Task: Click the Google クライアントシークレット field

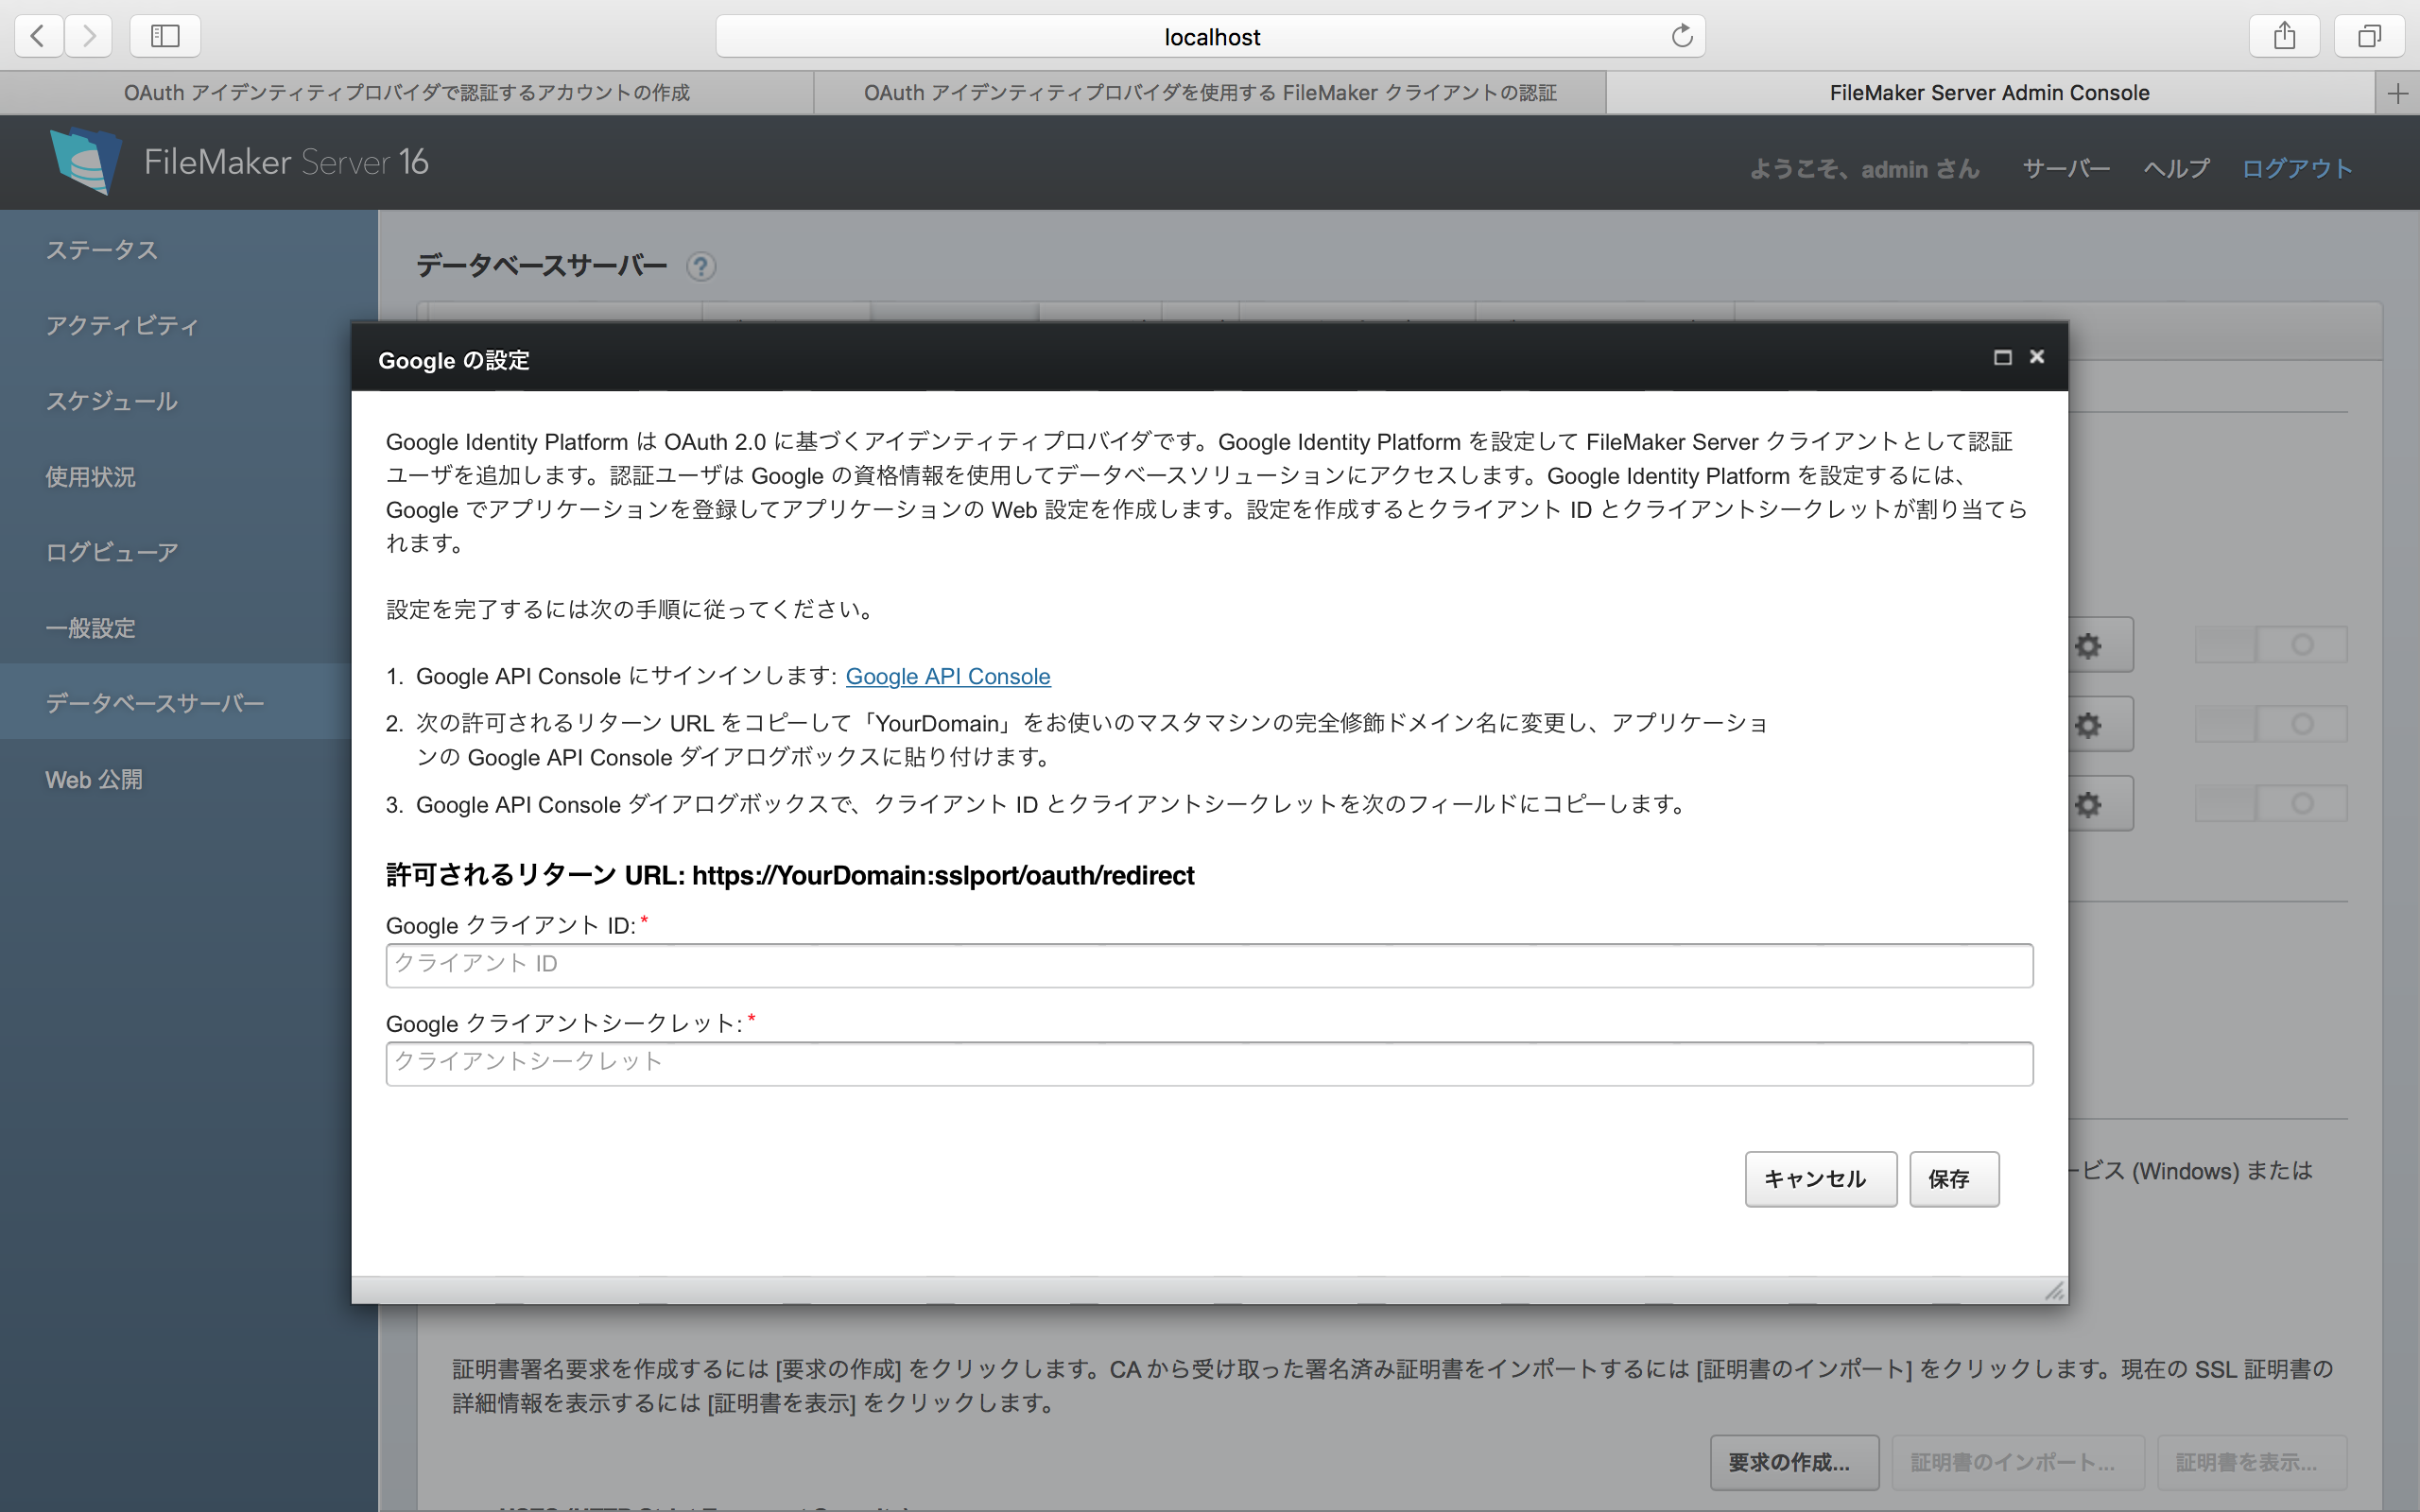Action: click(x=1209, y=1063)
